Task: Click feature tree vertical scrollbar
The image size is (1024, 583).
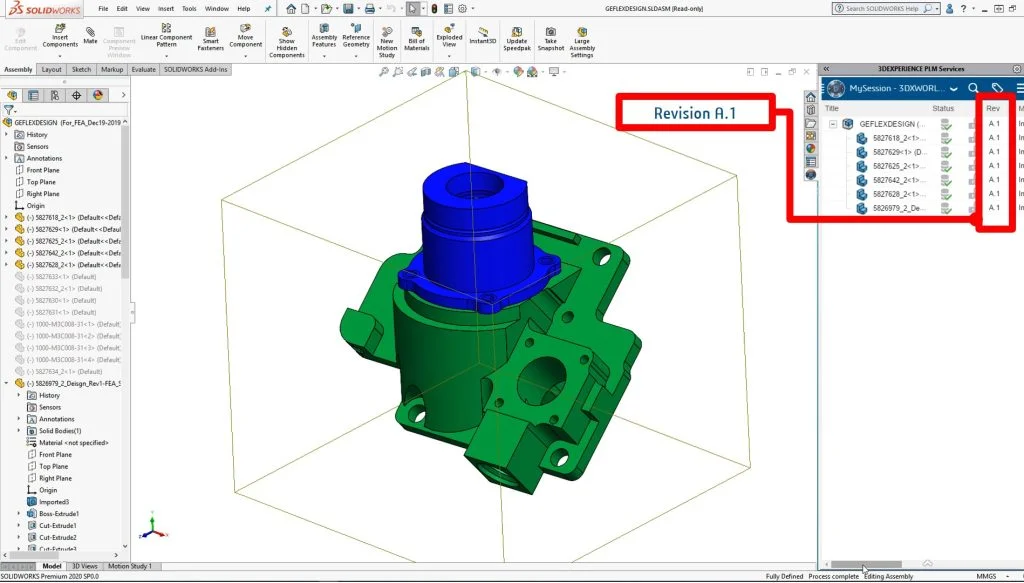Action: (x=125, y=202)
